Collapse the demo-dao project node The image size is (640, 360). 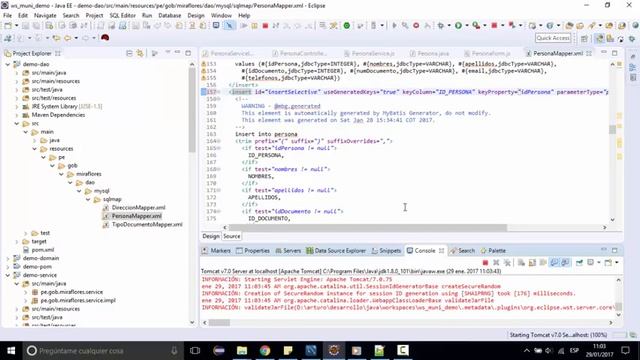[8, 64]
